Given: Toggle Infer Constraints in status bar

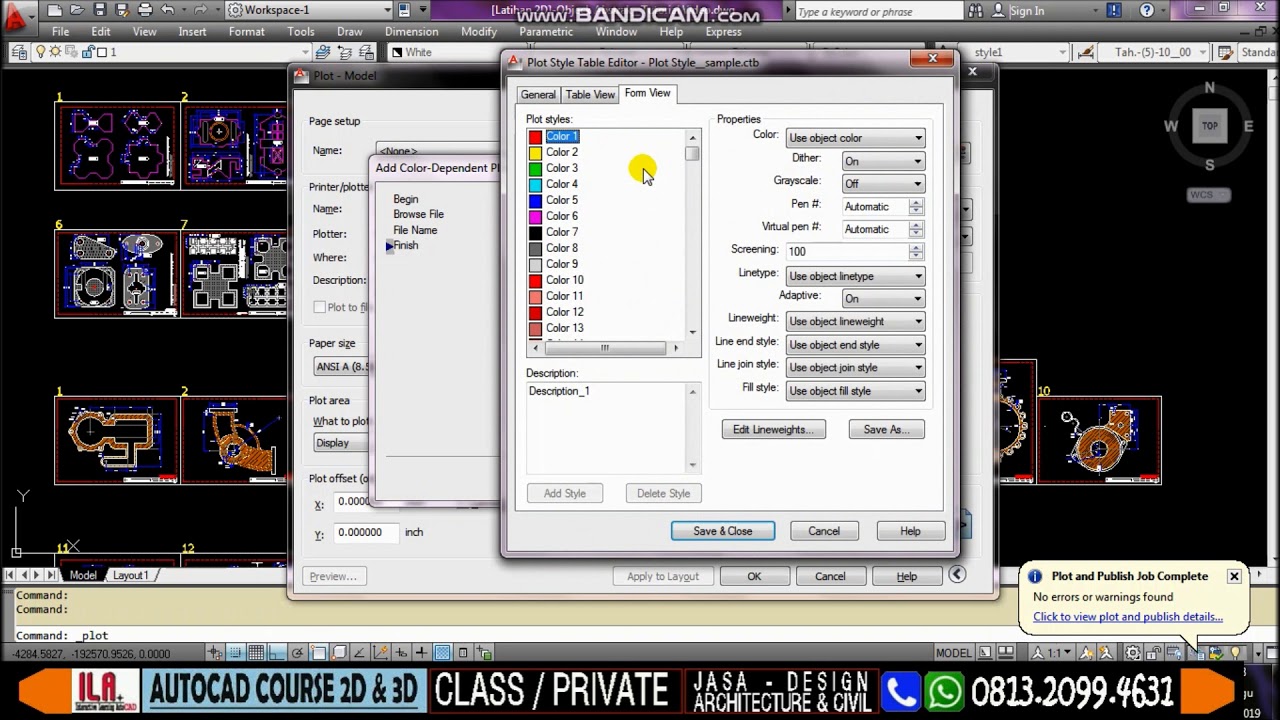Looking at the screenshot, I should pos(217,653).
